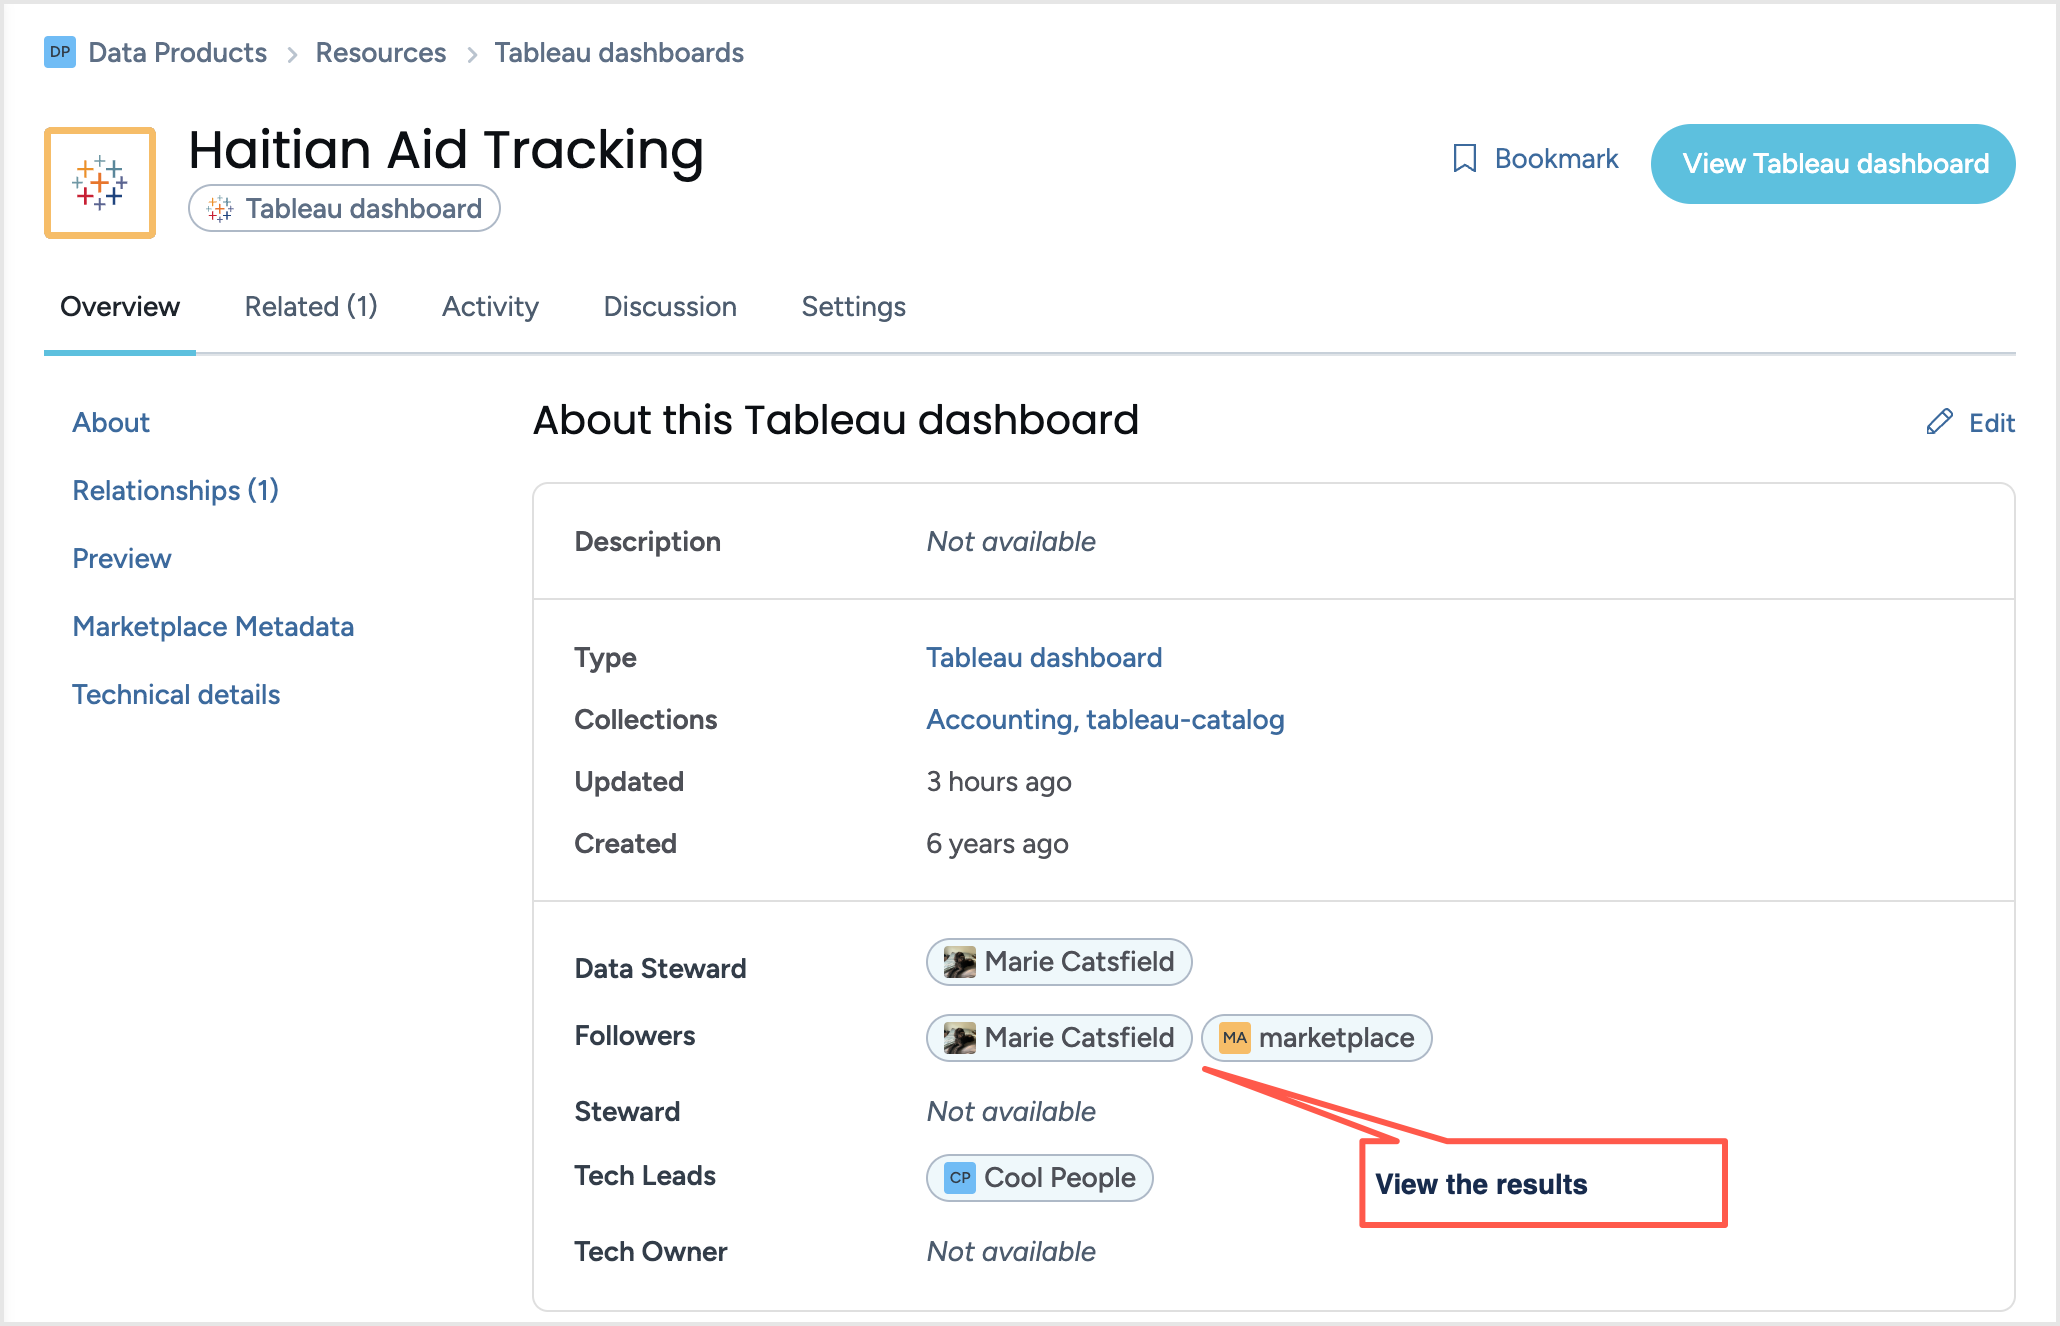Click the pencil Edit icon
This screenshot has height=1326, width=2060.
point(1939,422)
